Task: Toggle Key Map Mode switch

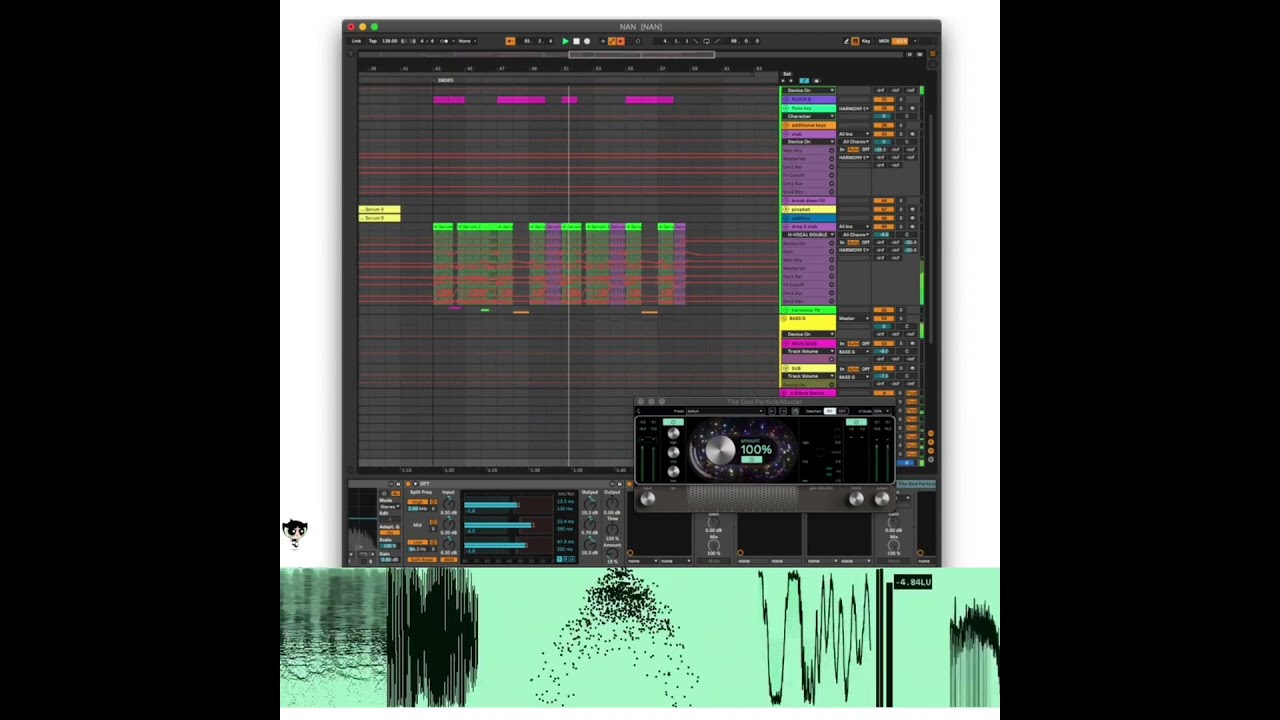Action: 866,41
